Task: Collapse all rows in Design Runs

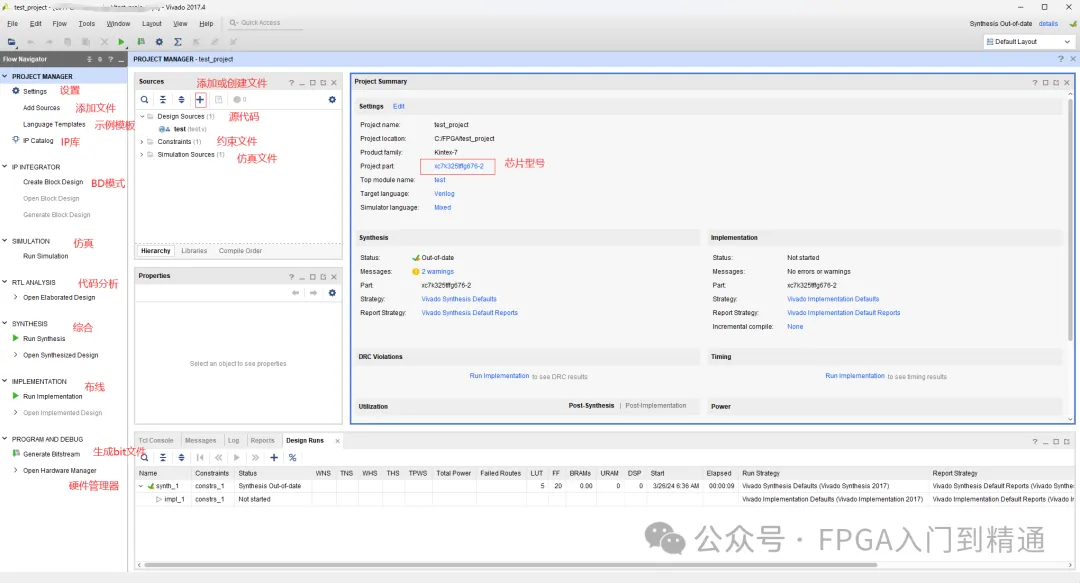Action: point(163,458)
